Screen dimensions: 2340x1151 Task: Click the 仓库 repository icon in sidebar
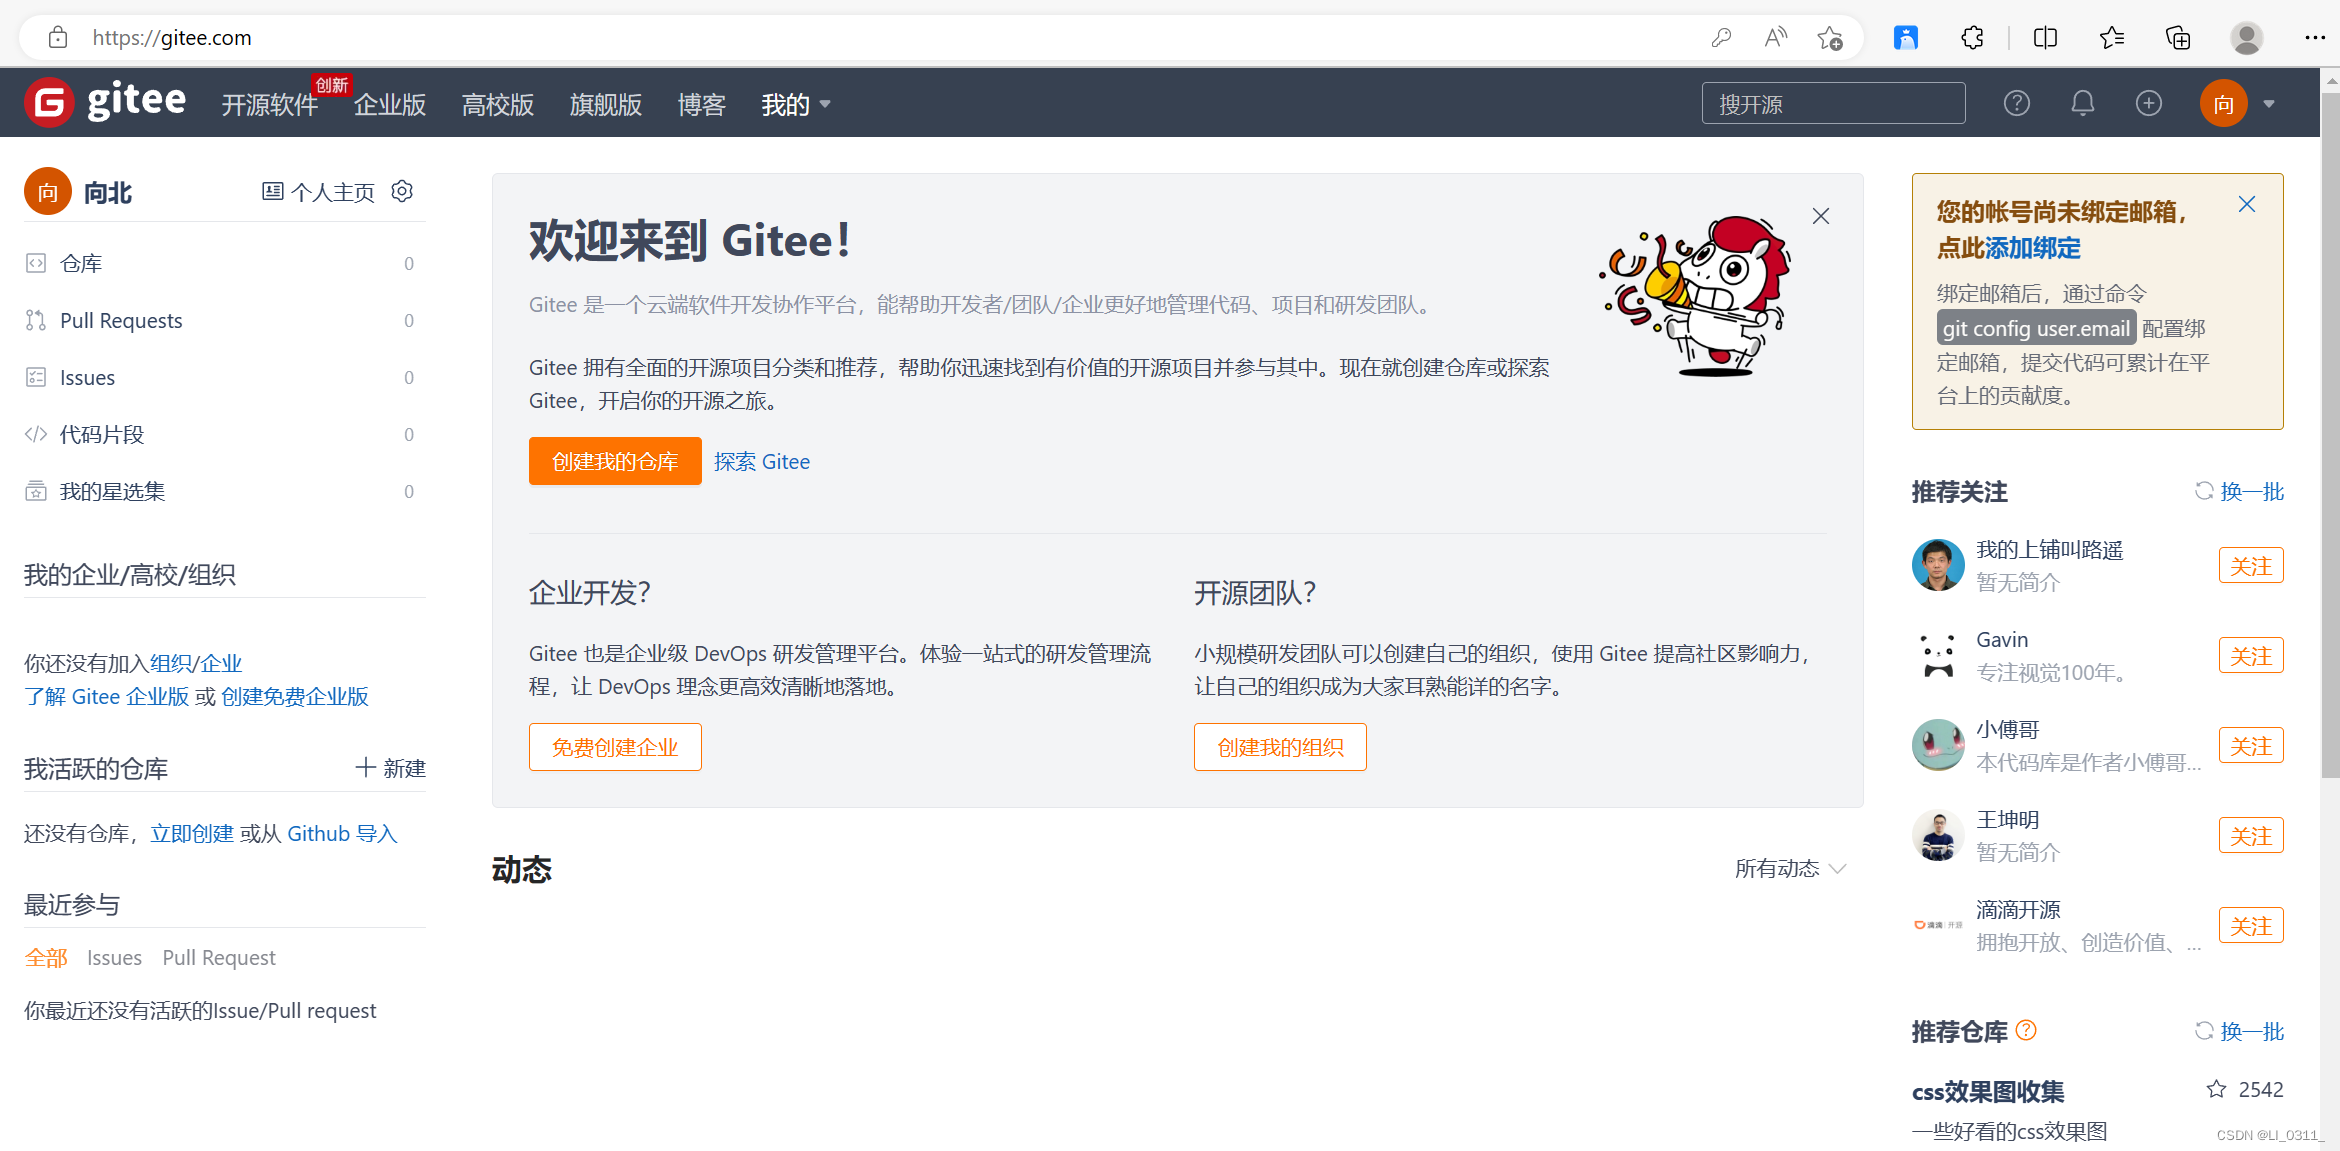coord(36,263)
